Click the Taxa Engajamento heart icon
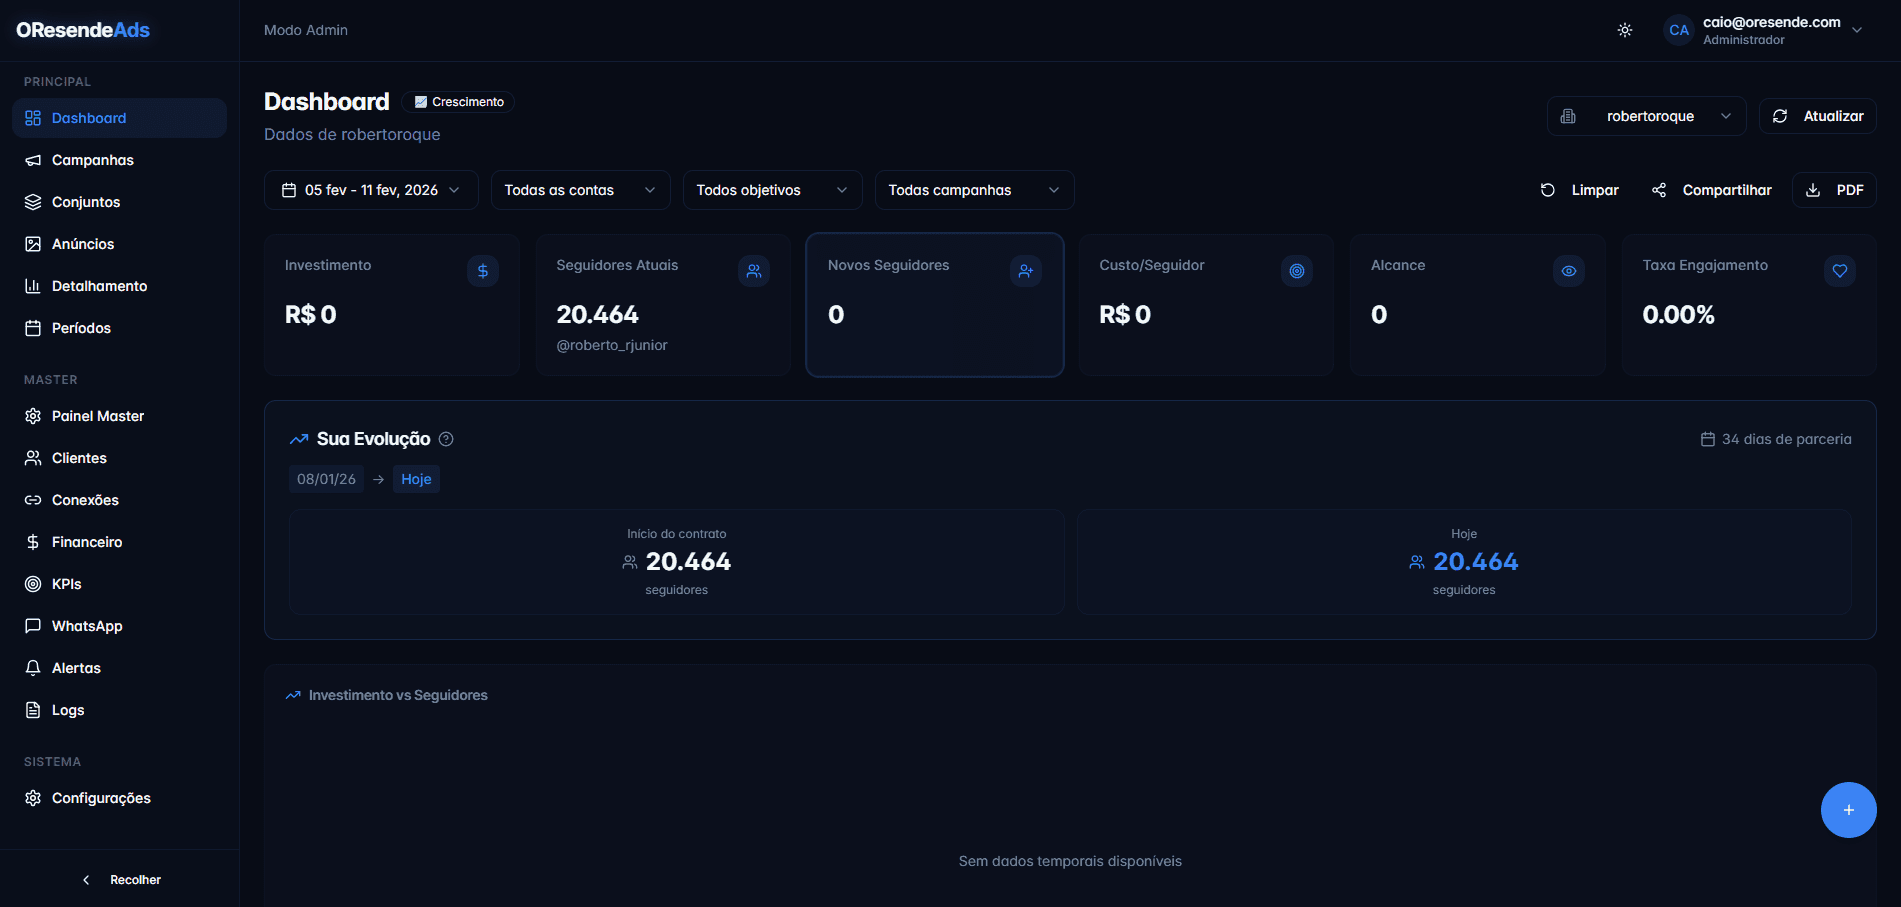1901x907 pixels. click(x=1840, y=271)
